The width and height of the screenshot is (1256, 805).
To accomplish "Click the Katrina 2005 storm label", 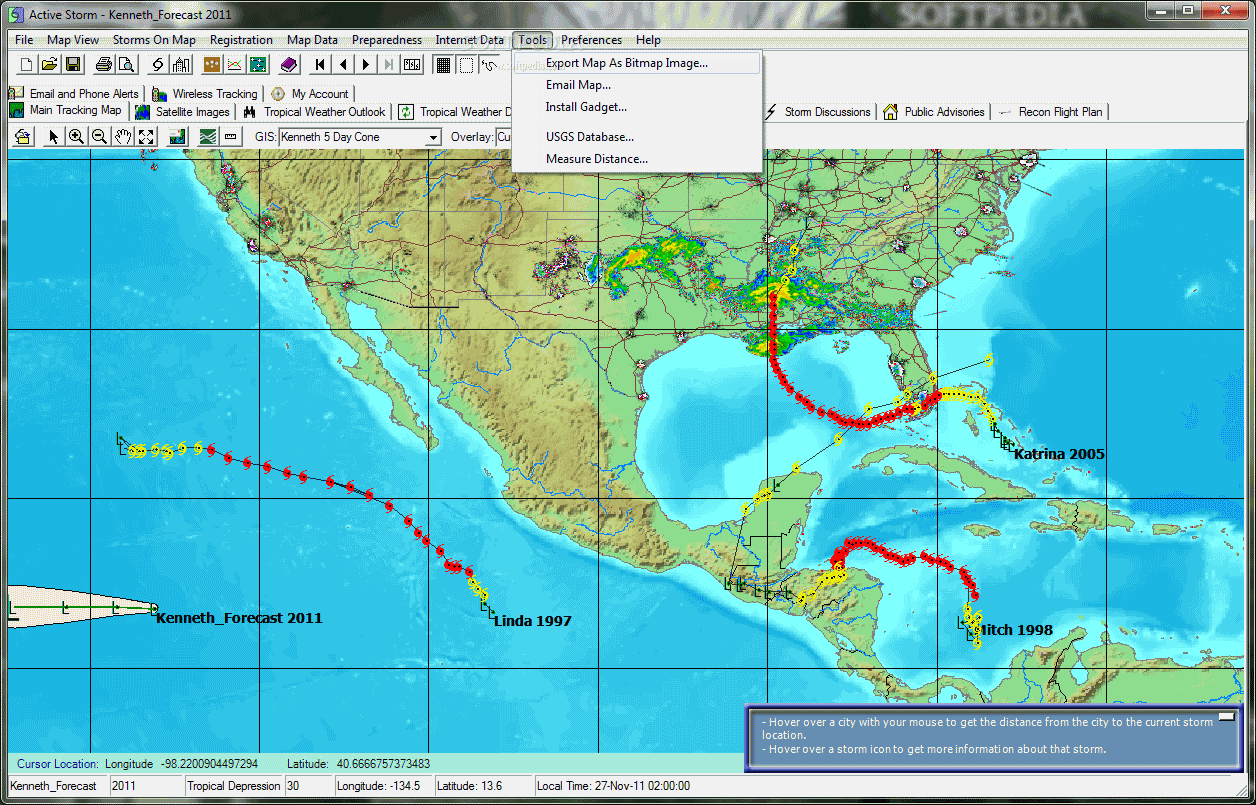I will point(1059,454).
